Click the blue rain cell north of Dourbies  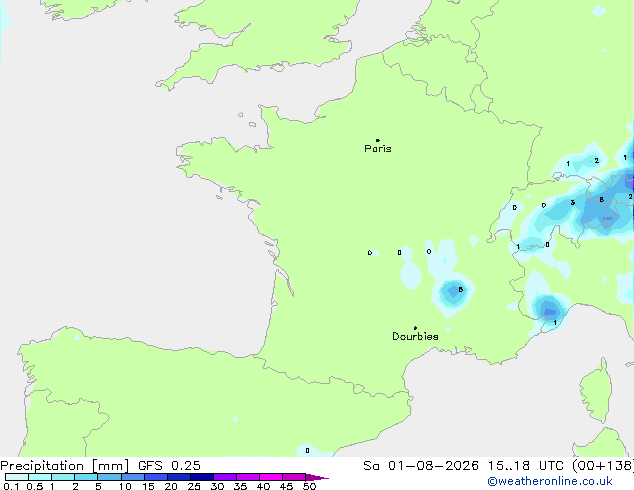[453, 292]
